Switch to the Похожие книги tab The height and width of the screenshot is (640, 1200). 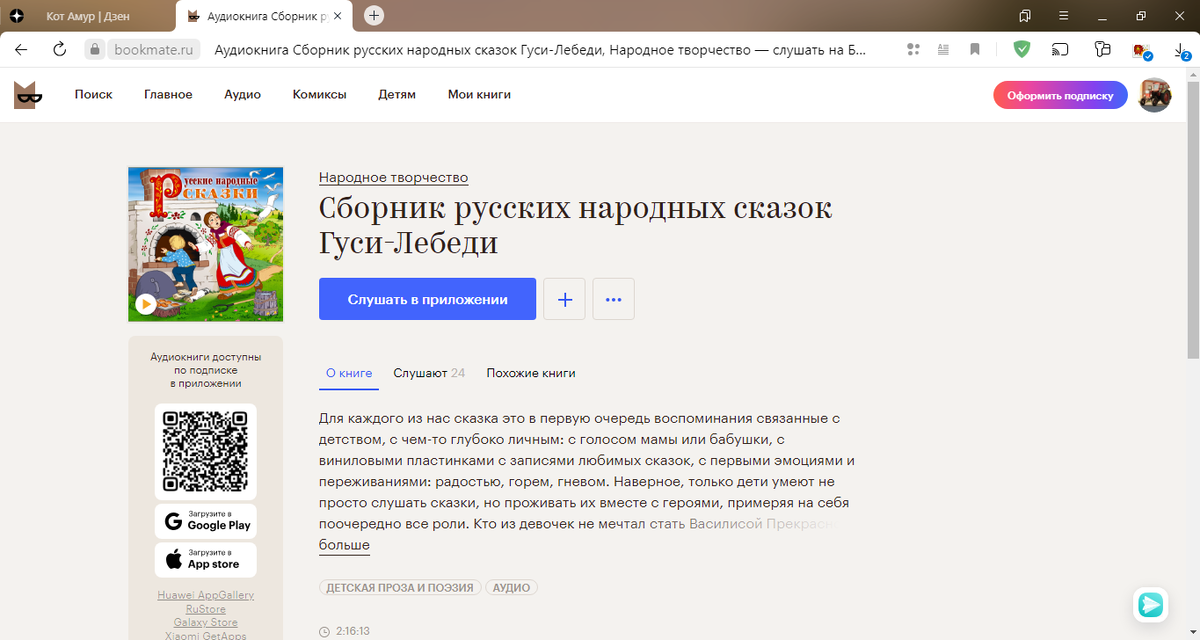pos(531,373)
